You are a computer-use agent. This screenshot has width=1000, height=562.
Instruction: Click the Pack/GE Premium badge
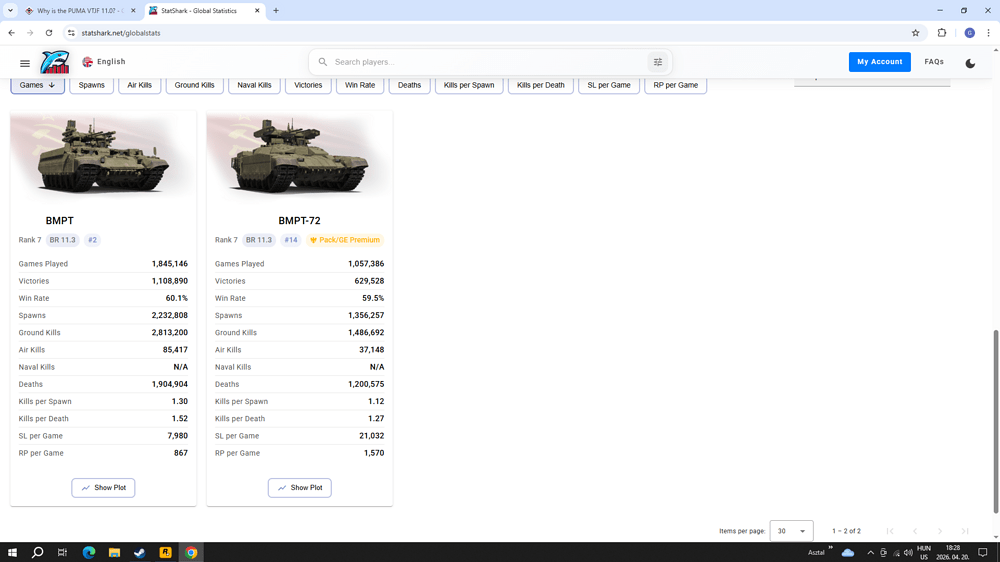[344, 240]
